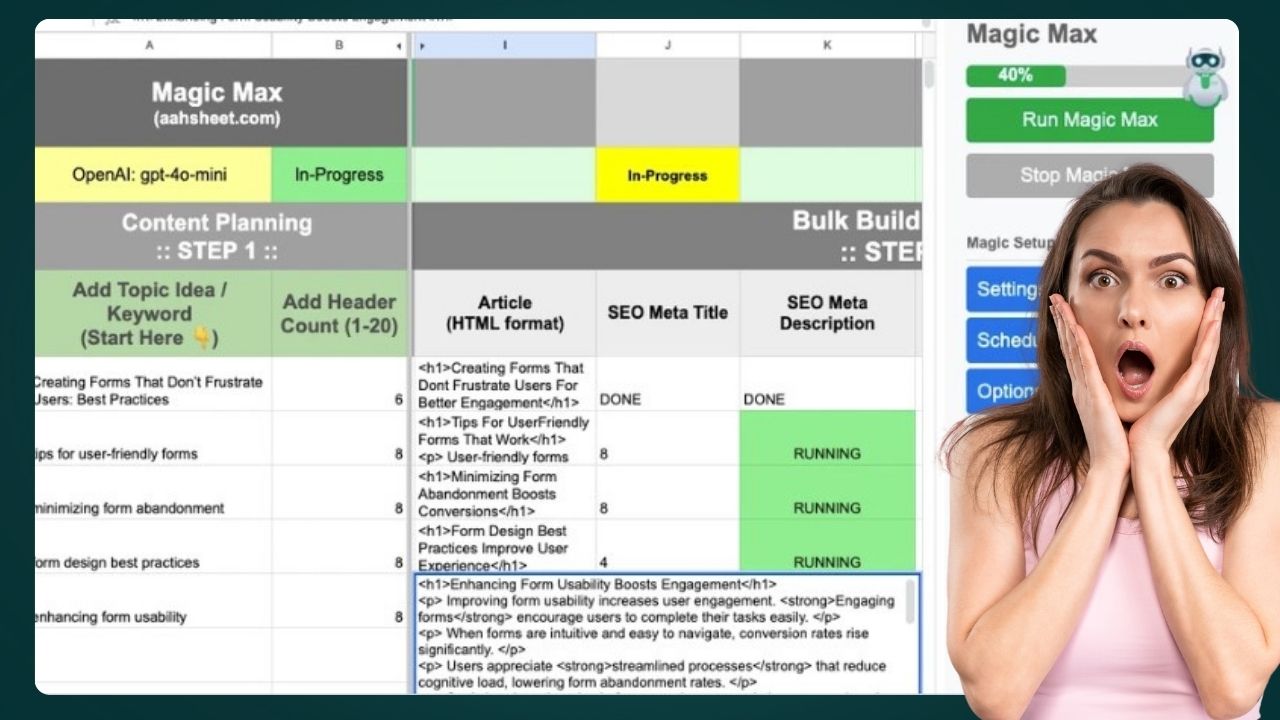
Task: Select the Creating Forms That Don't Frustrate Users topic cell
Action: [153, 384]
